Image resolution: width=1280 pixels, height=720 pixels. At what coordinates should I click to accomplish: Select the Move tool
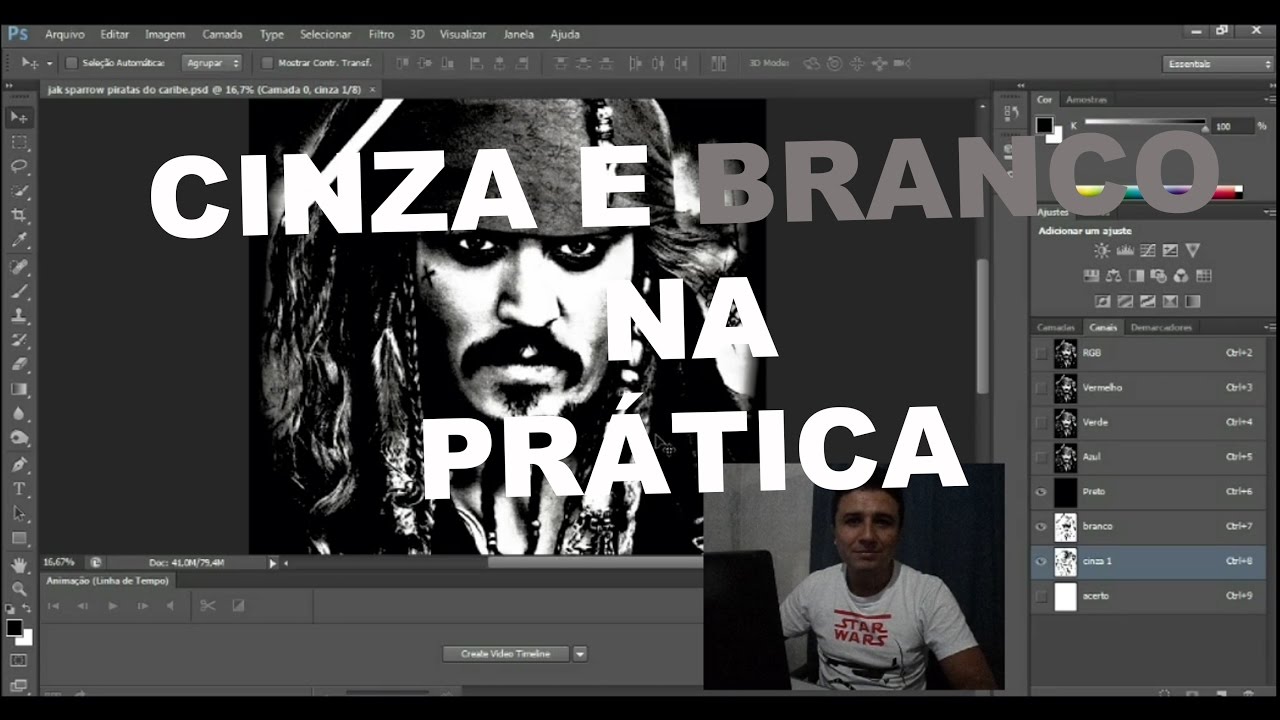18,117
